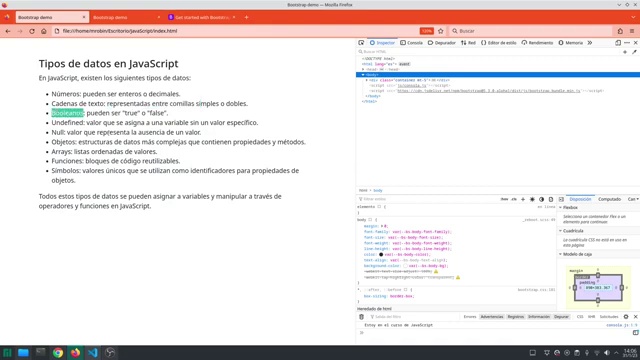Toggle the Registros console filter

(516, 317)
